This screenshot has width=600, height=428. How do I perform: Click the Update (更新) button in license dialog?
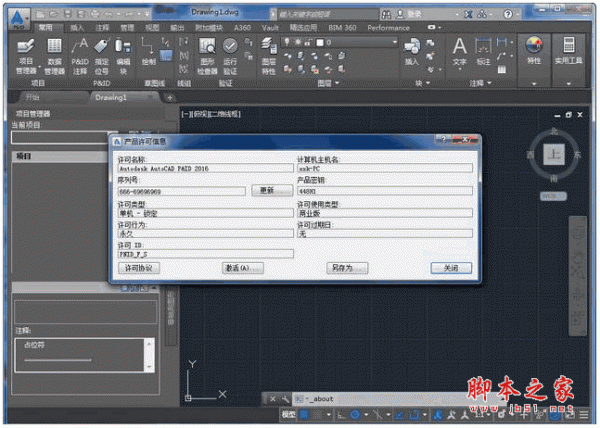tap(272, 190)
